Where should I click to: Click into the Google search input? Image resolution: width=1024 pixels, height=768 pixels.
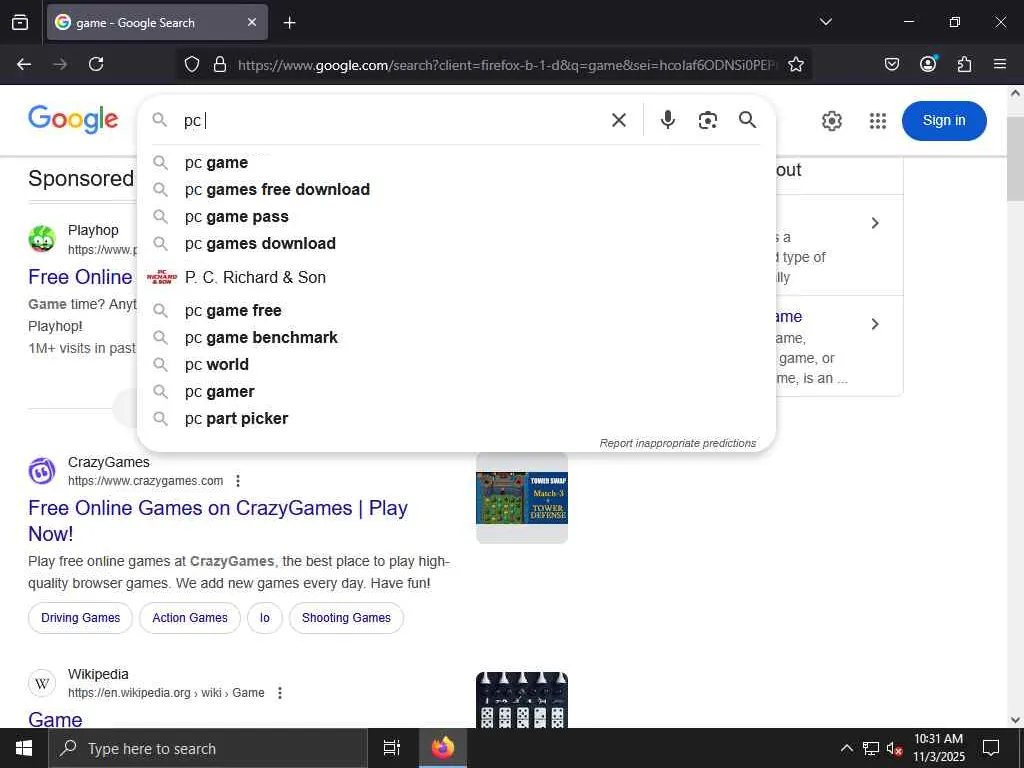tap(392, 120)
